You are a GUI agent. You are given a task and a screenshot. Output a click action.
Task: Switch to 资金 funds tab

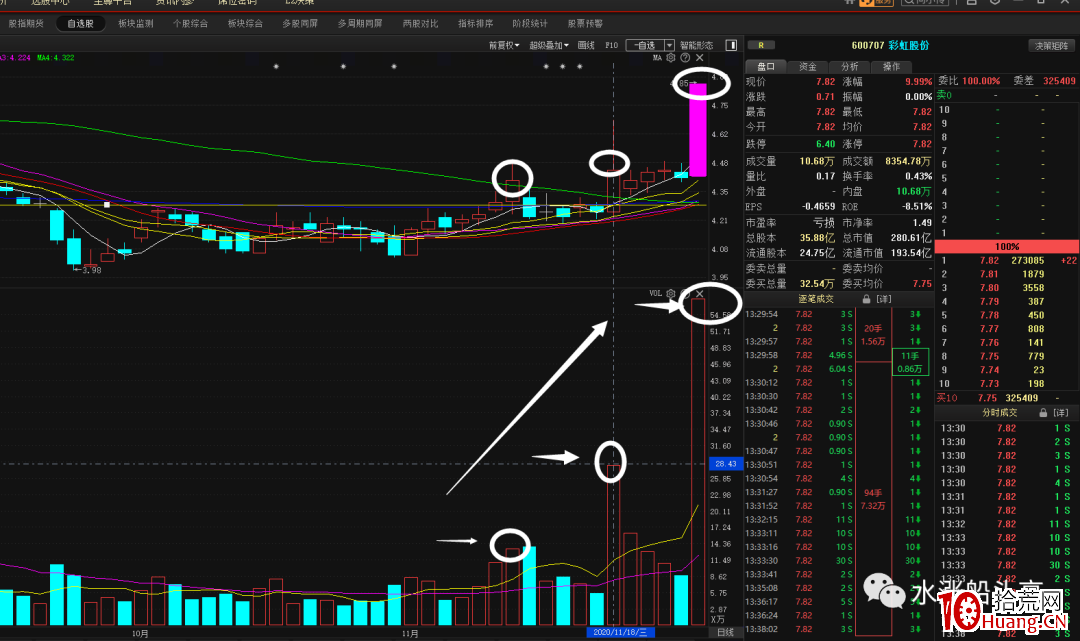807,67
